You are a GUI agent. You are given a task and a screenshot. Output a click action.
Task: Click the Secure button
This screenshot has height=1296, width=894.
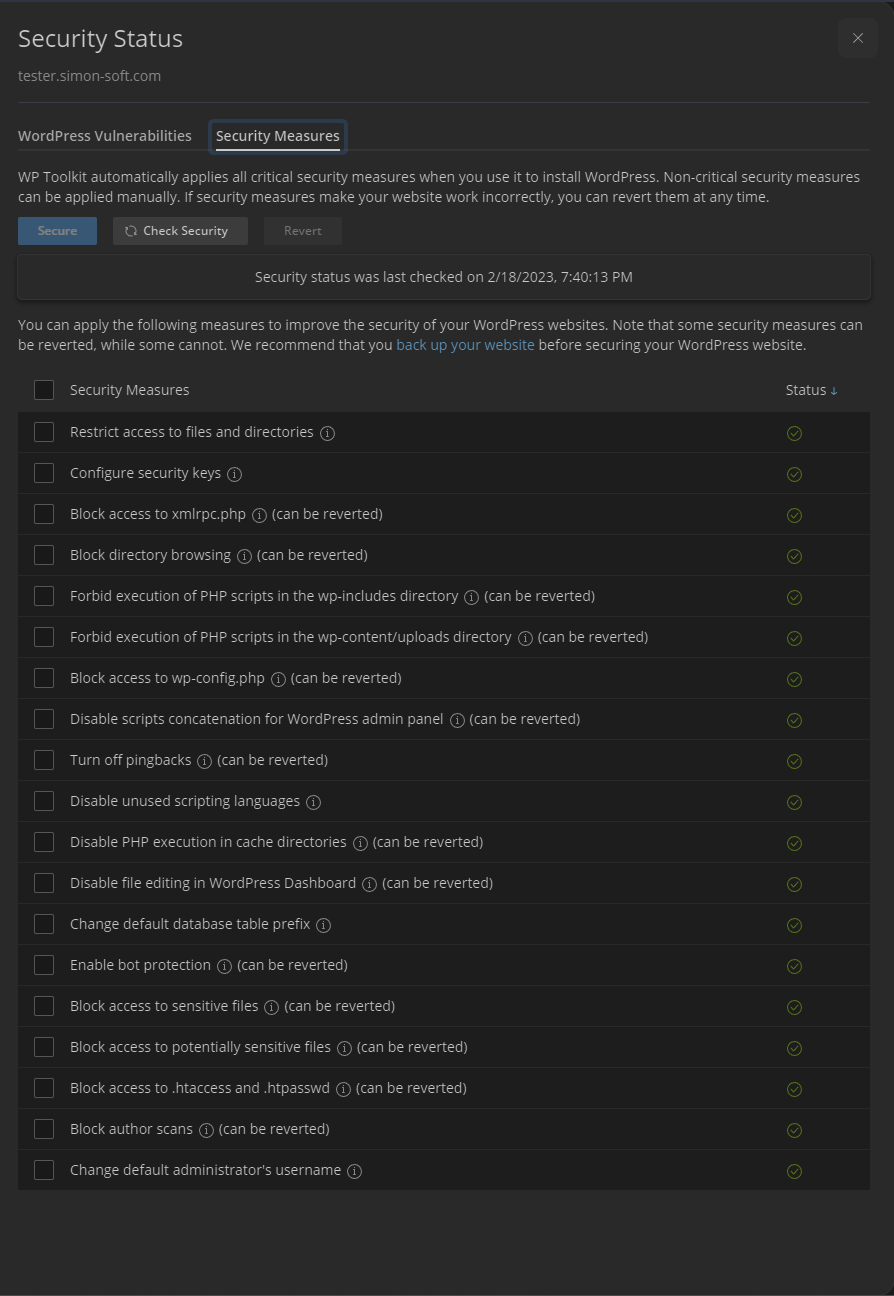[x=57, y=231]
